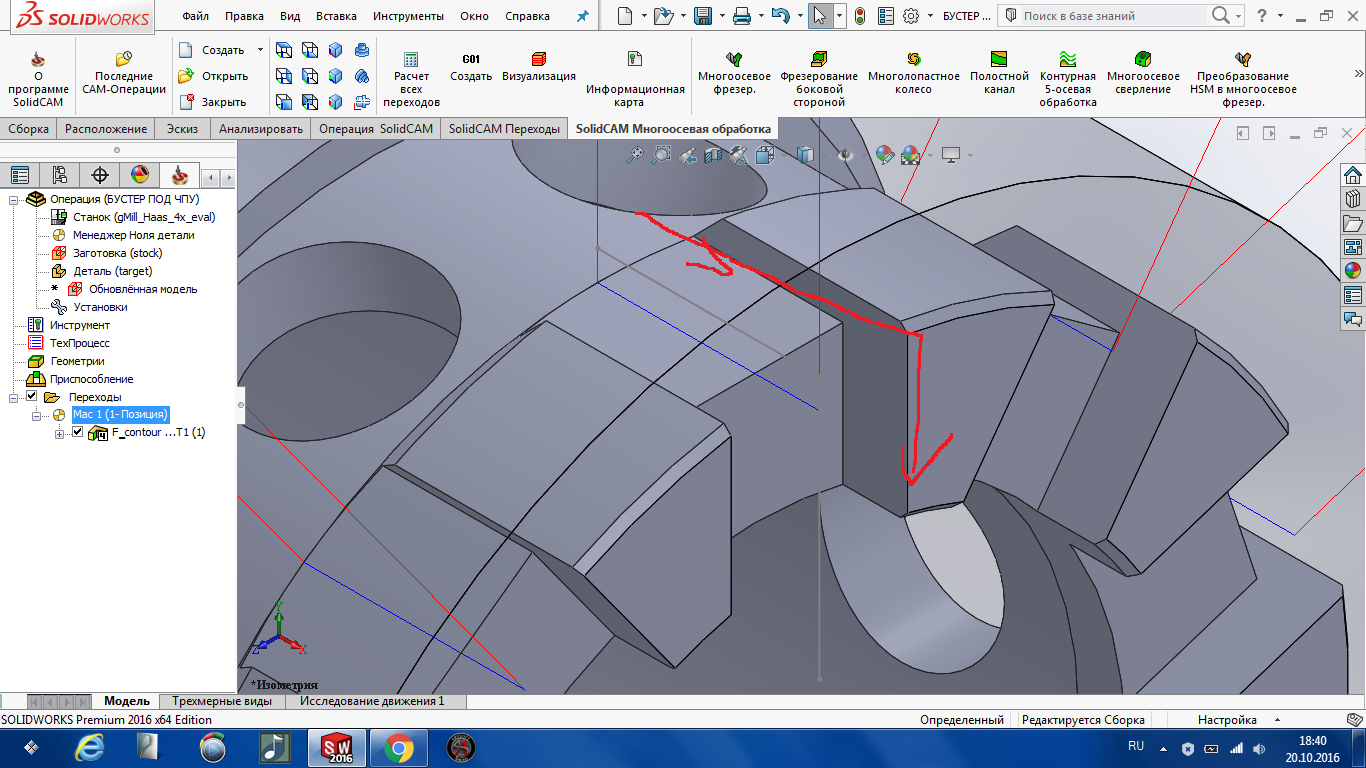Open Home tab in right task pane
The width and height of the screenshot is (1366, 768).
point(1352,175)
